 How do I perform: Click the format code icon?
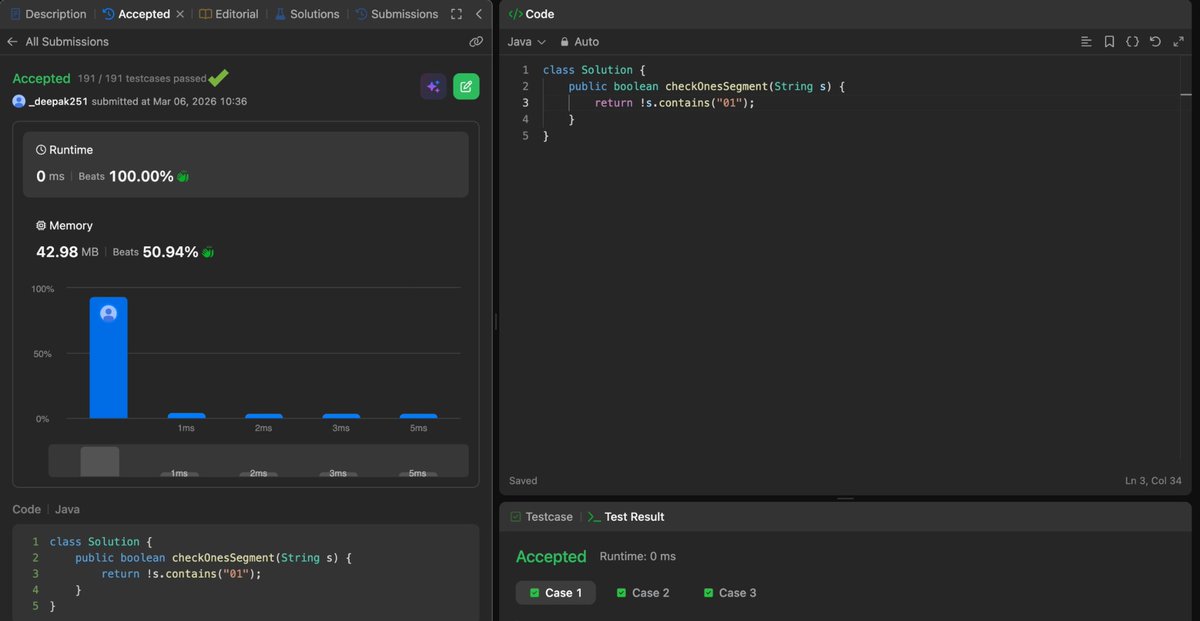coord(1086,42)
